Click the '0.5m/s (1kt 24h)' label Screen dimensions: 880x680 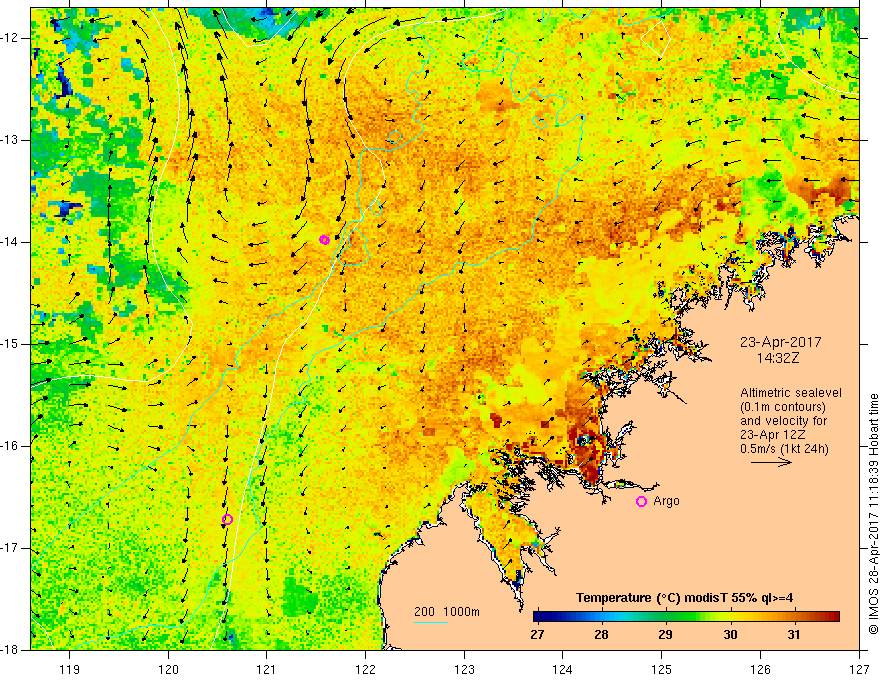[x=784, y=449]
